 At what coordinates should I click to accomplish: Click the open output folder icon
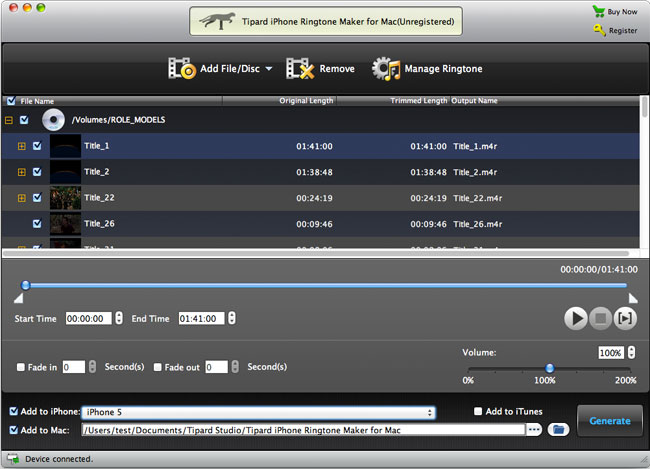(558, 430)
